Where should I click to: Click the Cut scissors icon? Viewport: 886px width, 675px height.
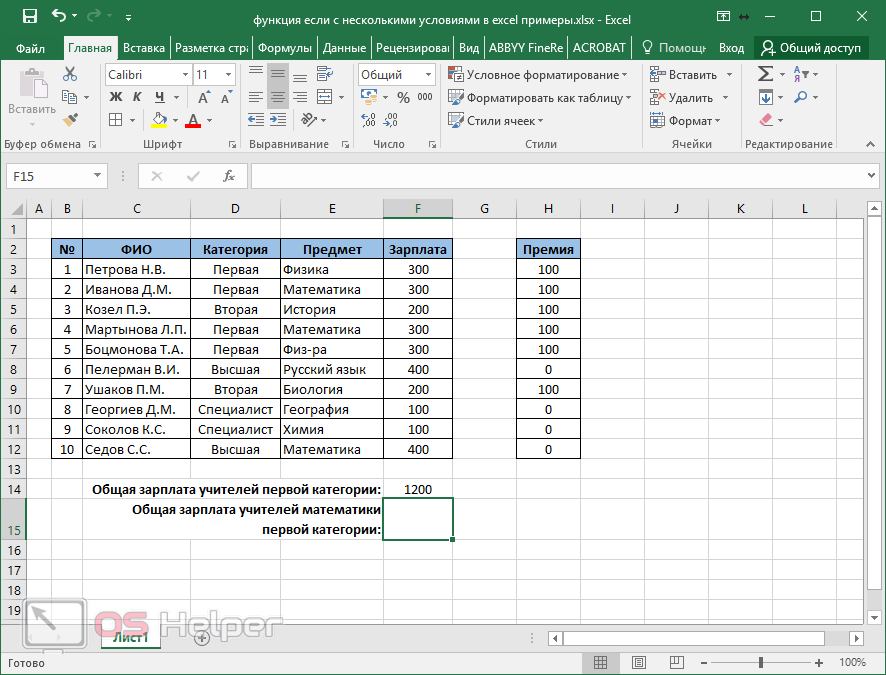(69, 74)
